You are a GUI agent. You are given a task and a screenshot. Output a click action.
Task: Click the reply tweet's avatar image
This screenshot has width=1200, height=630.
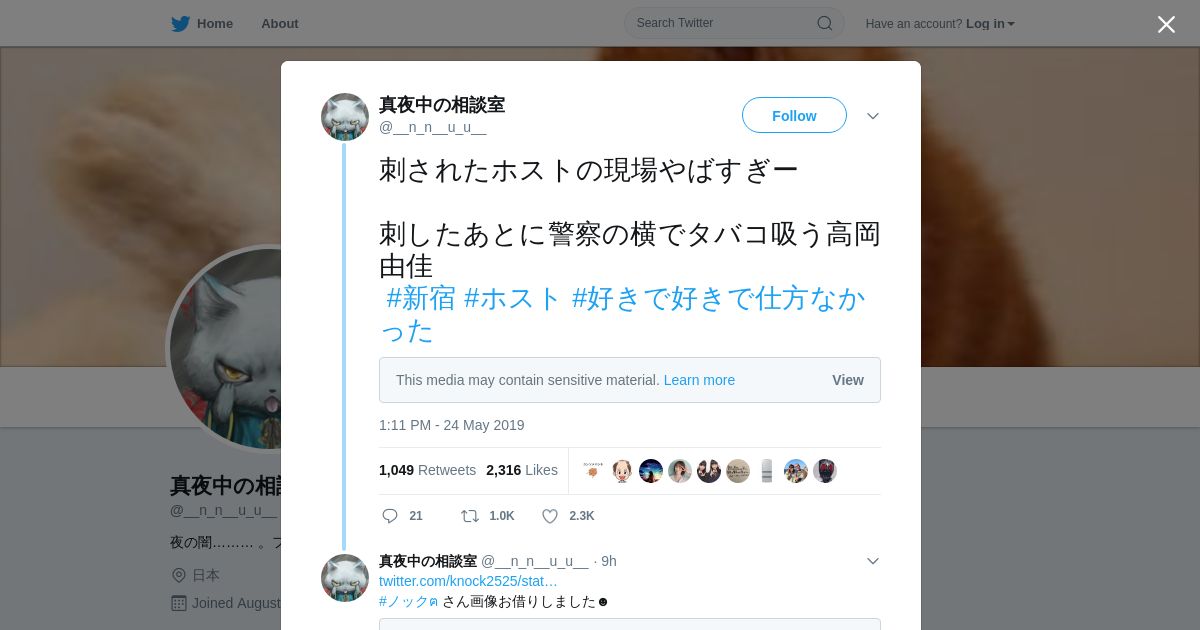click(345, 578)
